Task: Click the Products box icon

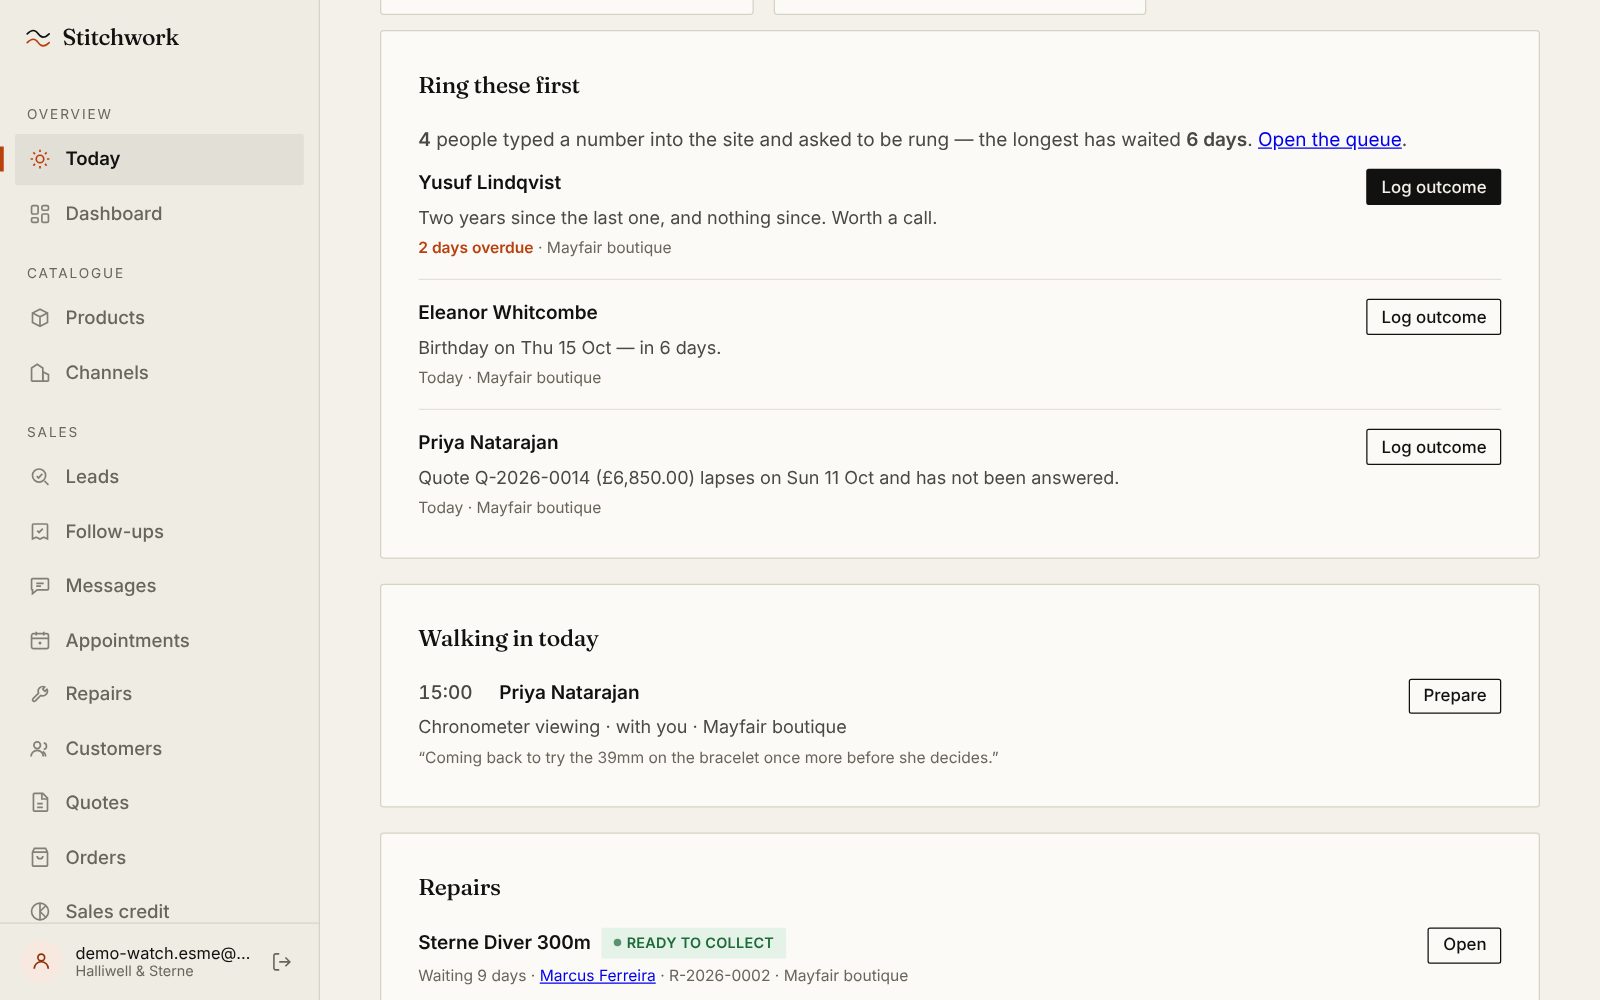Action: [x=40, y=318]
